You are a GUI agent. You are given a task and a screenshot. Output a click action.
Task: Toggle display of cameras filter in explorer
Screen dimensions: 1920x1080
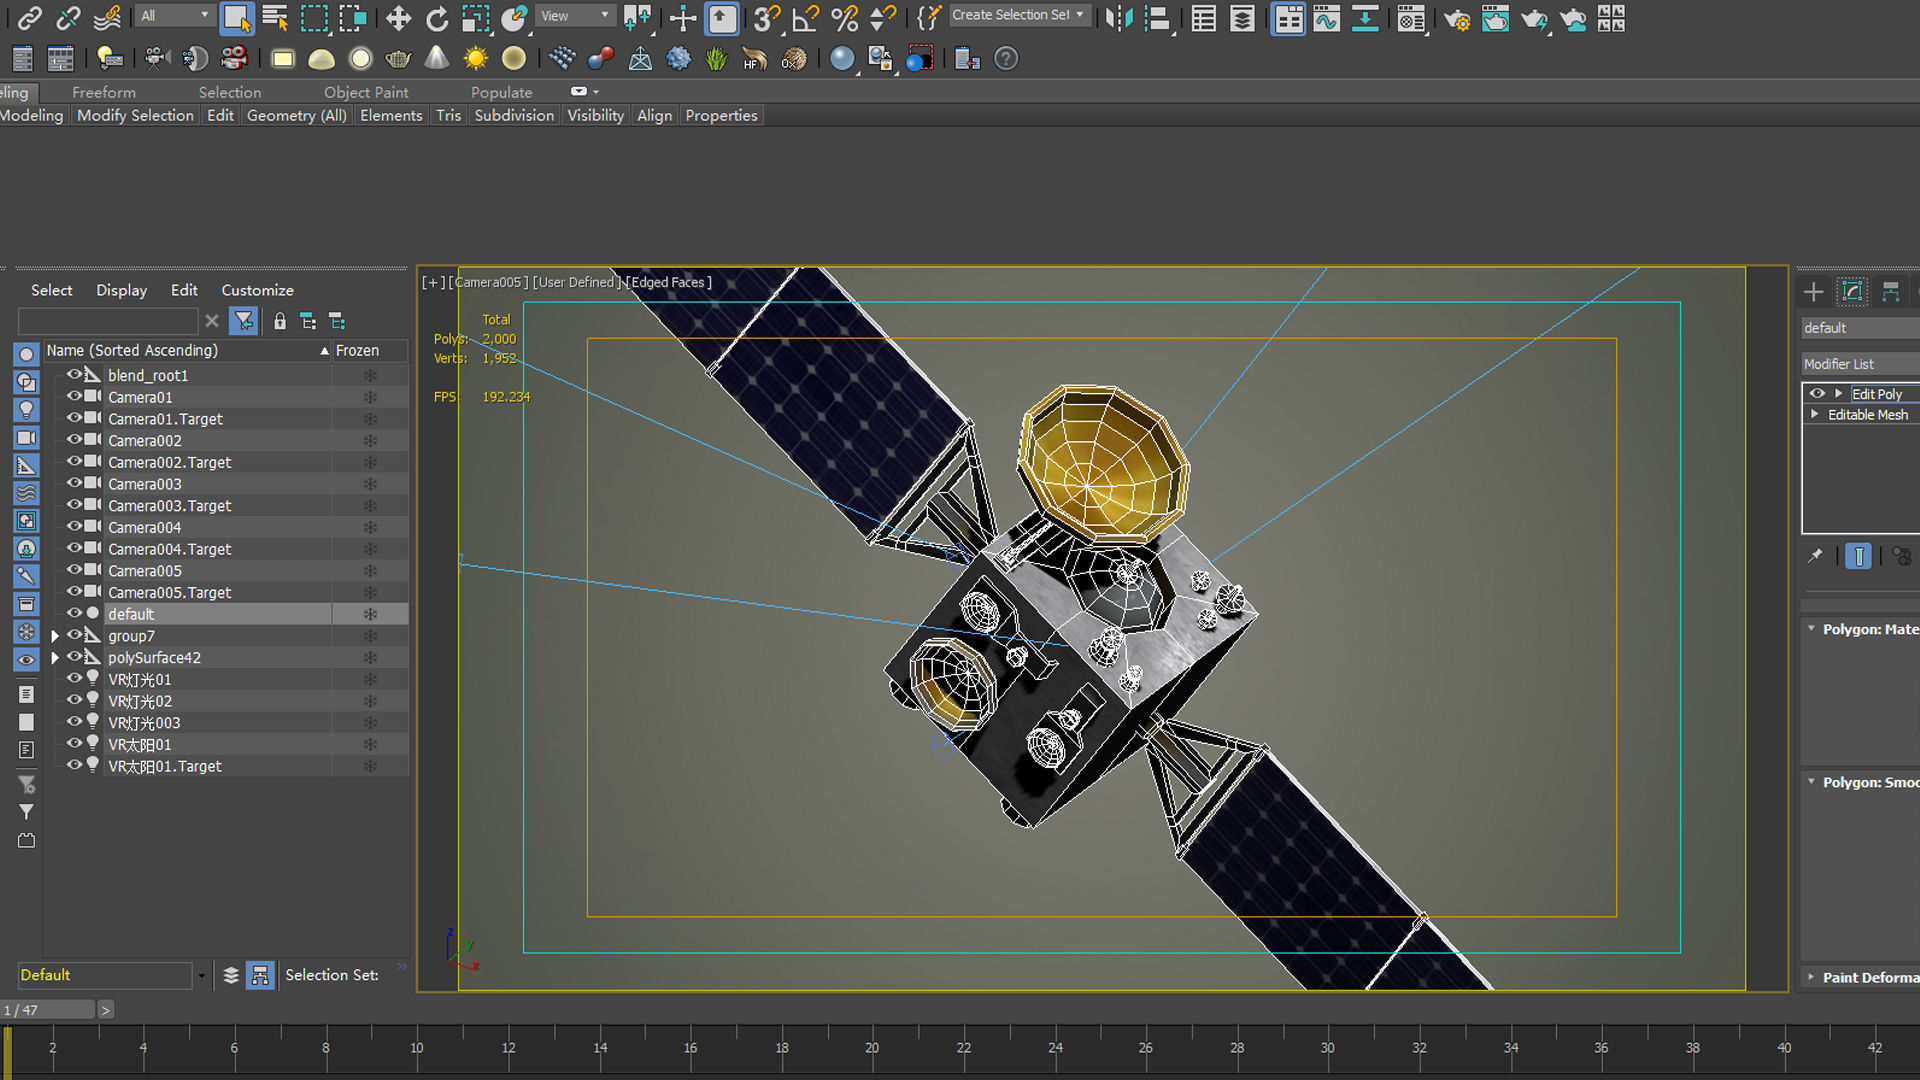pos(27,438)
